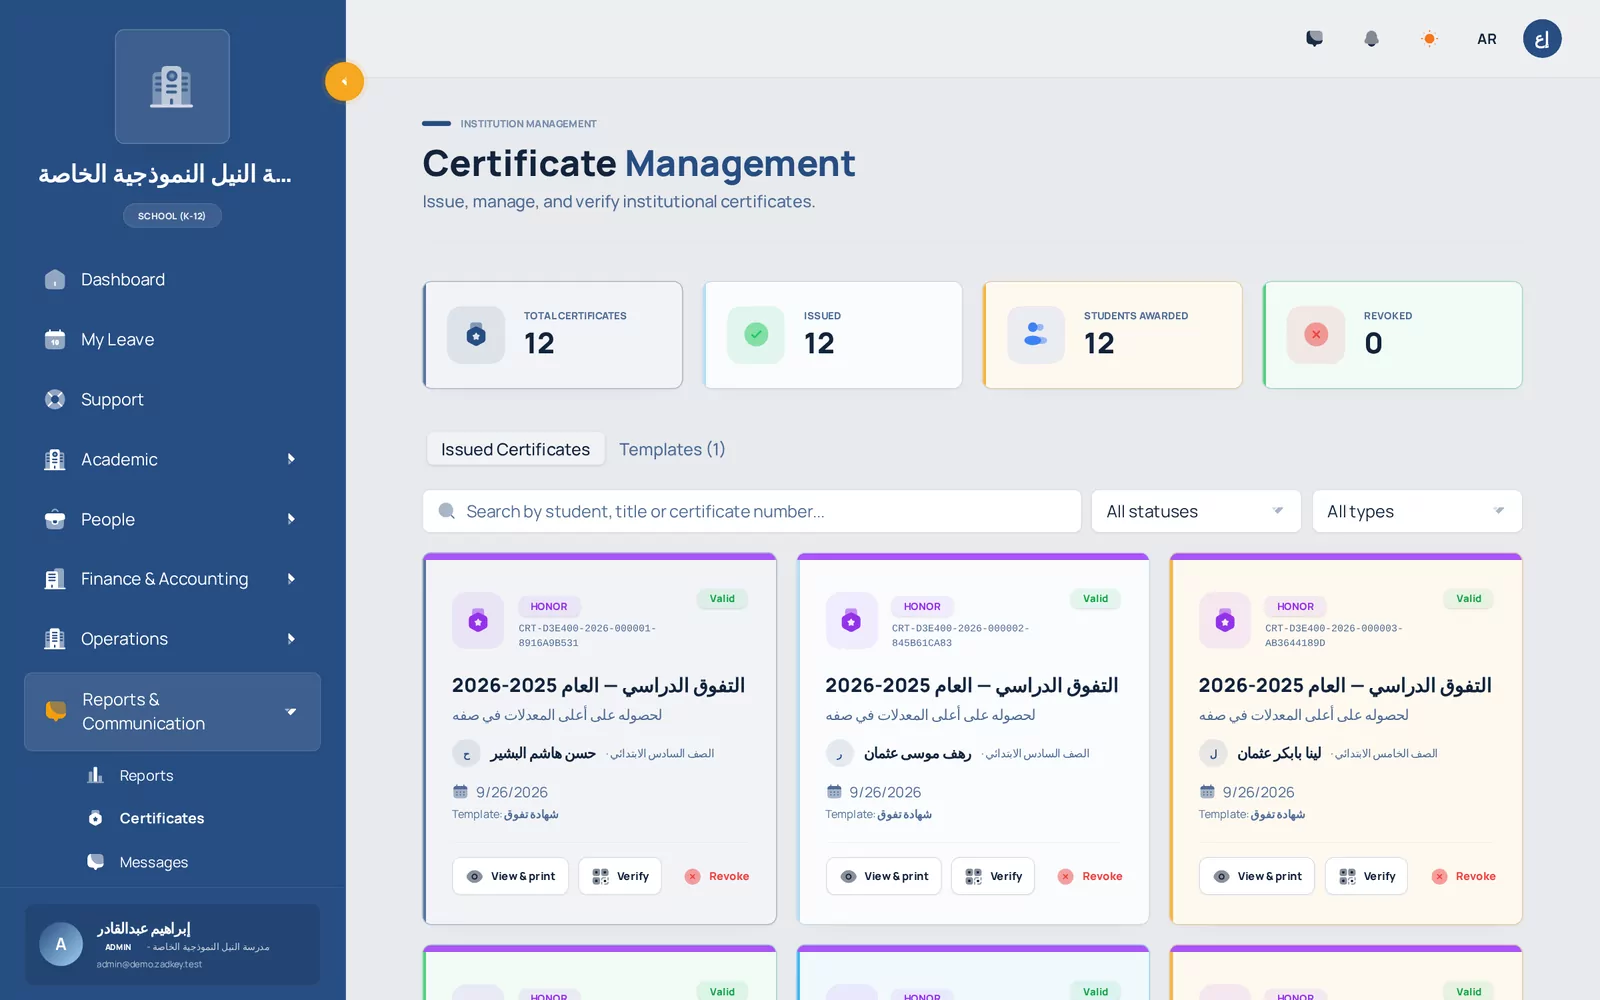The width and height of the screenshot is (1600, 1000).
Task: Switch to Templates (1) tab
Action: coord(672,450)
